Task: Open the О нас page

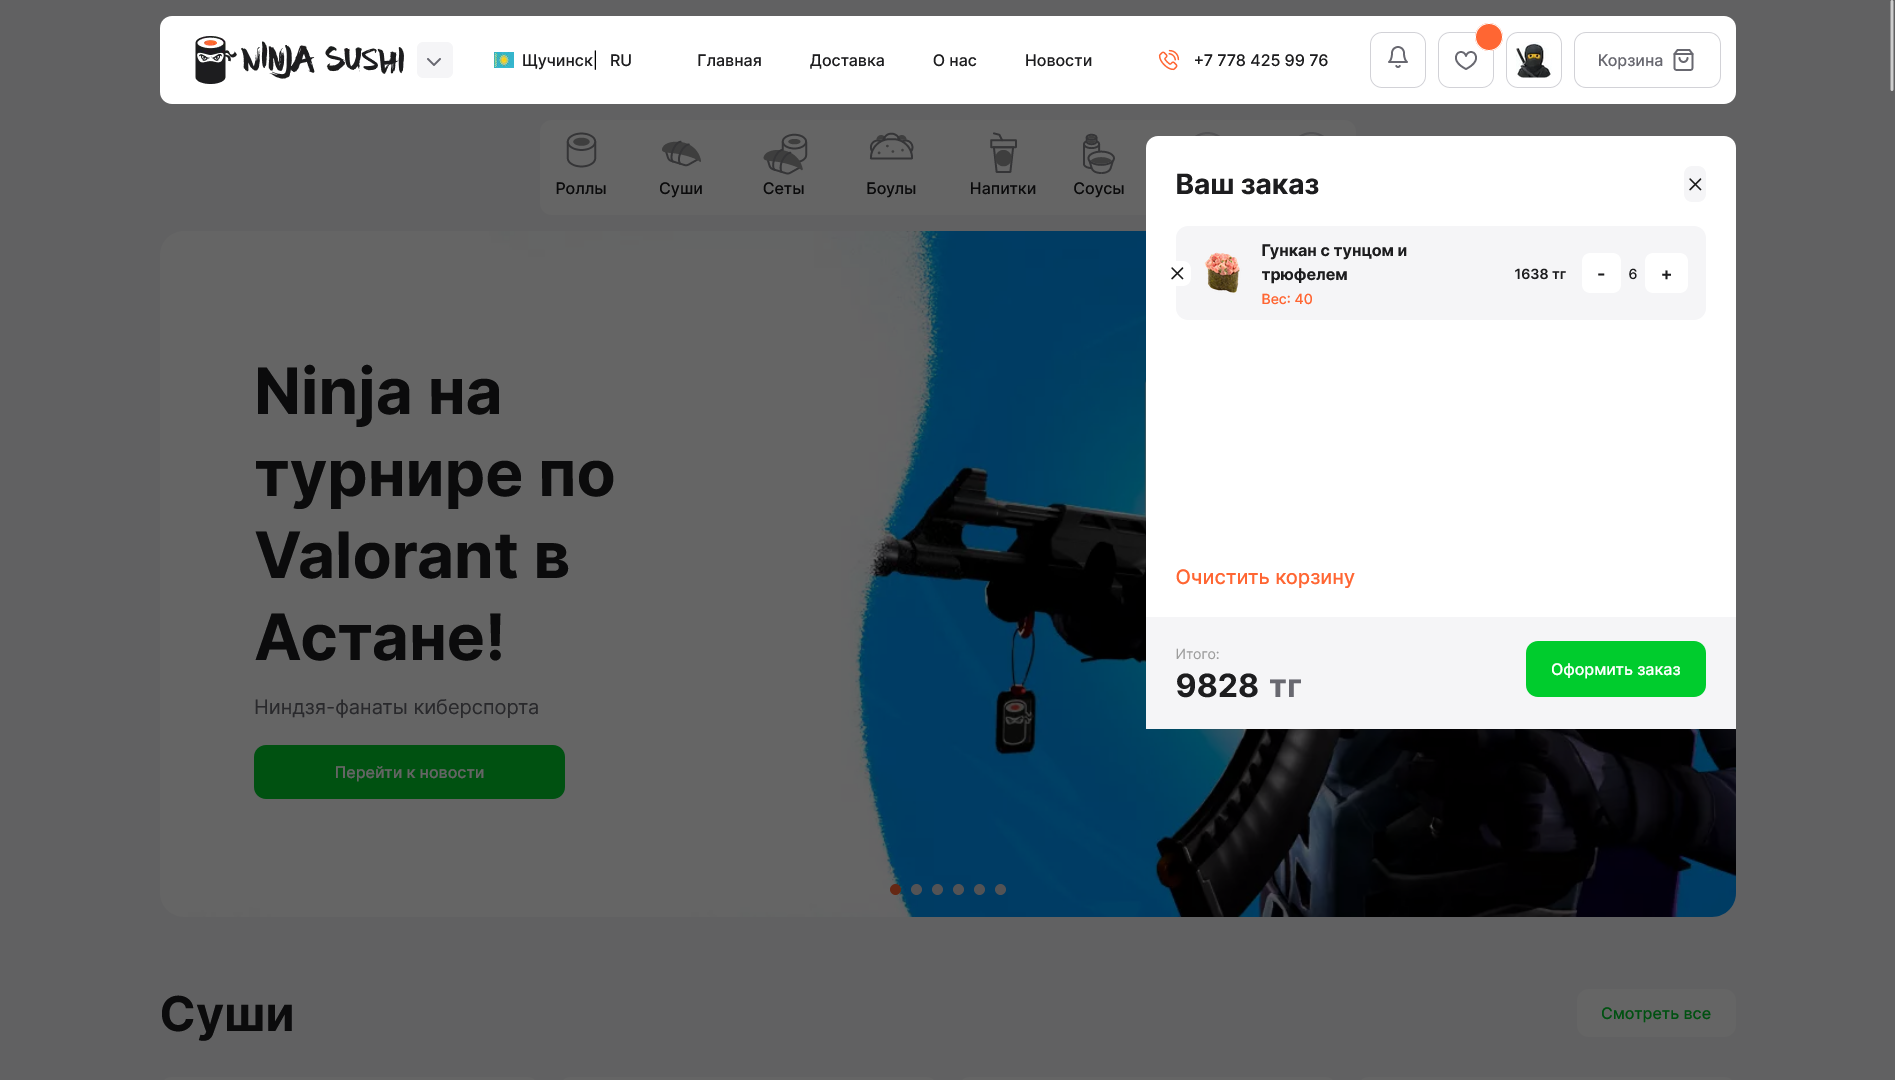Action: [x=955, y=60]
